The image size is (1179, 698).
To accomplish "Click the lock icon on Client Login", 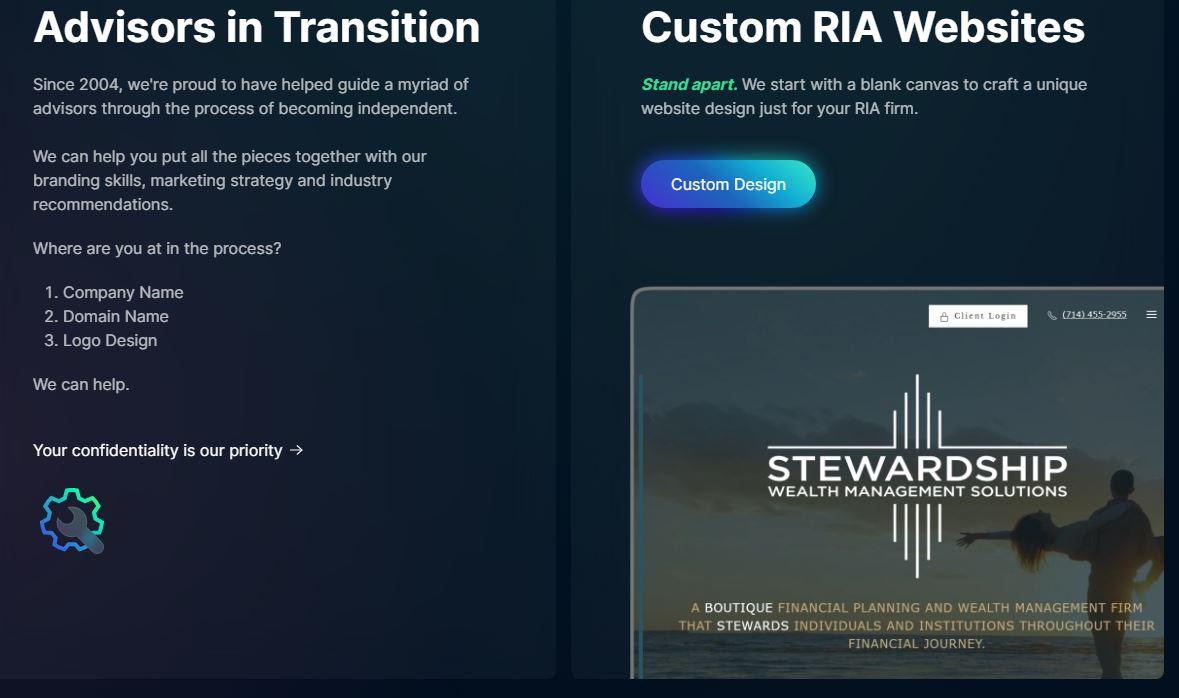I will 944,317.
